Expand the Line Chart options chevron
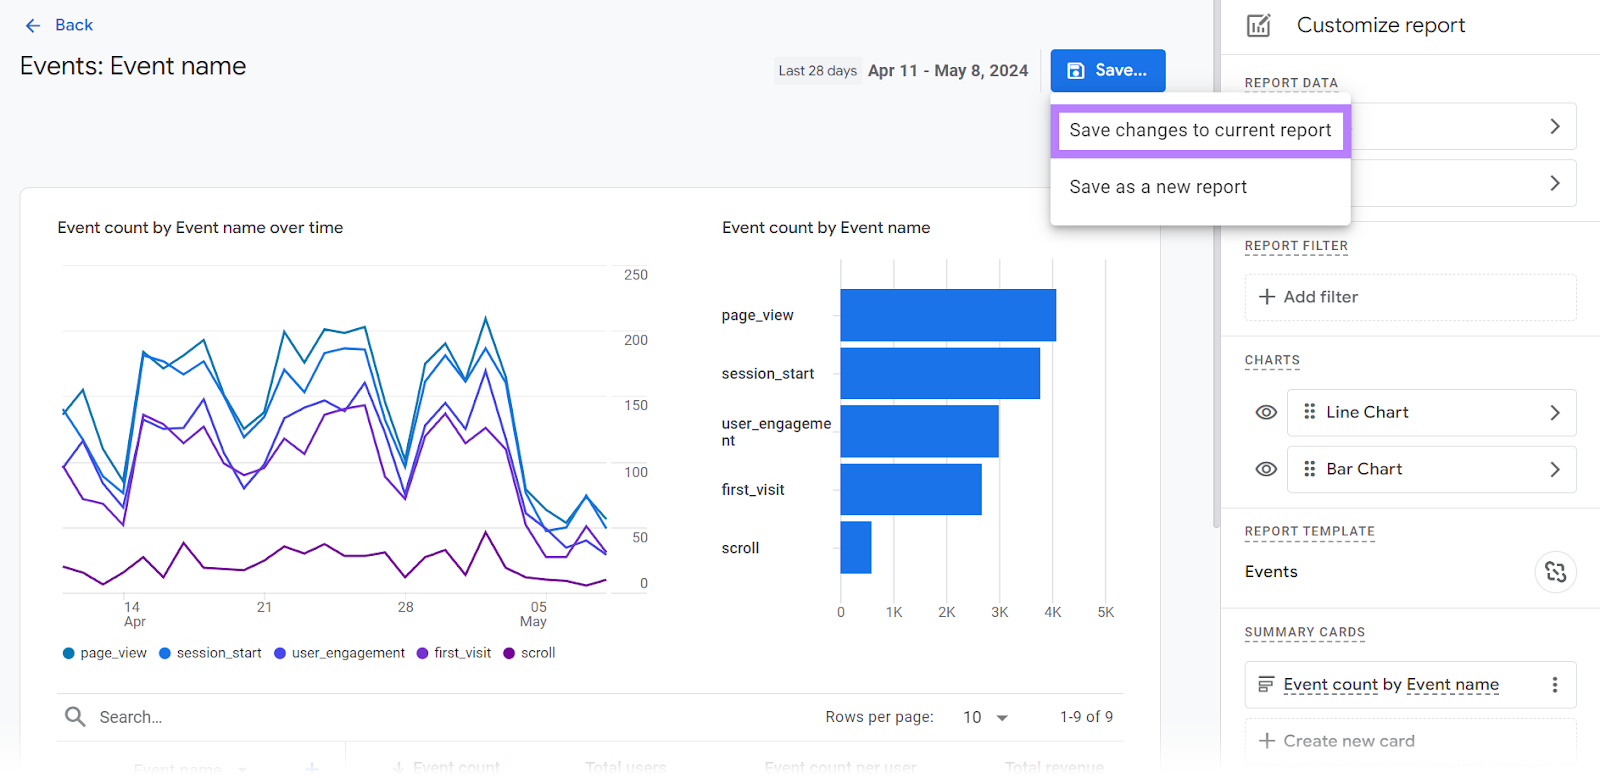 point(1554,412)
